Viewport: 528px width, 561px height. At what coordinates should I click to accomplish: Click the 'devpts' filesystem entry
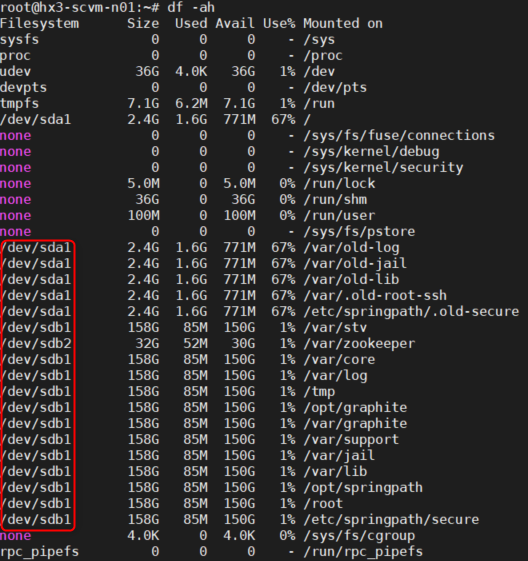pyautogui.click(x=24, y=88)
